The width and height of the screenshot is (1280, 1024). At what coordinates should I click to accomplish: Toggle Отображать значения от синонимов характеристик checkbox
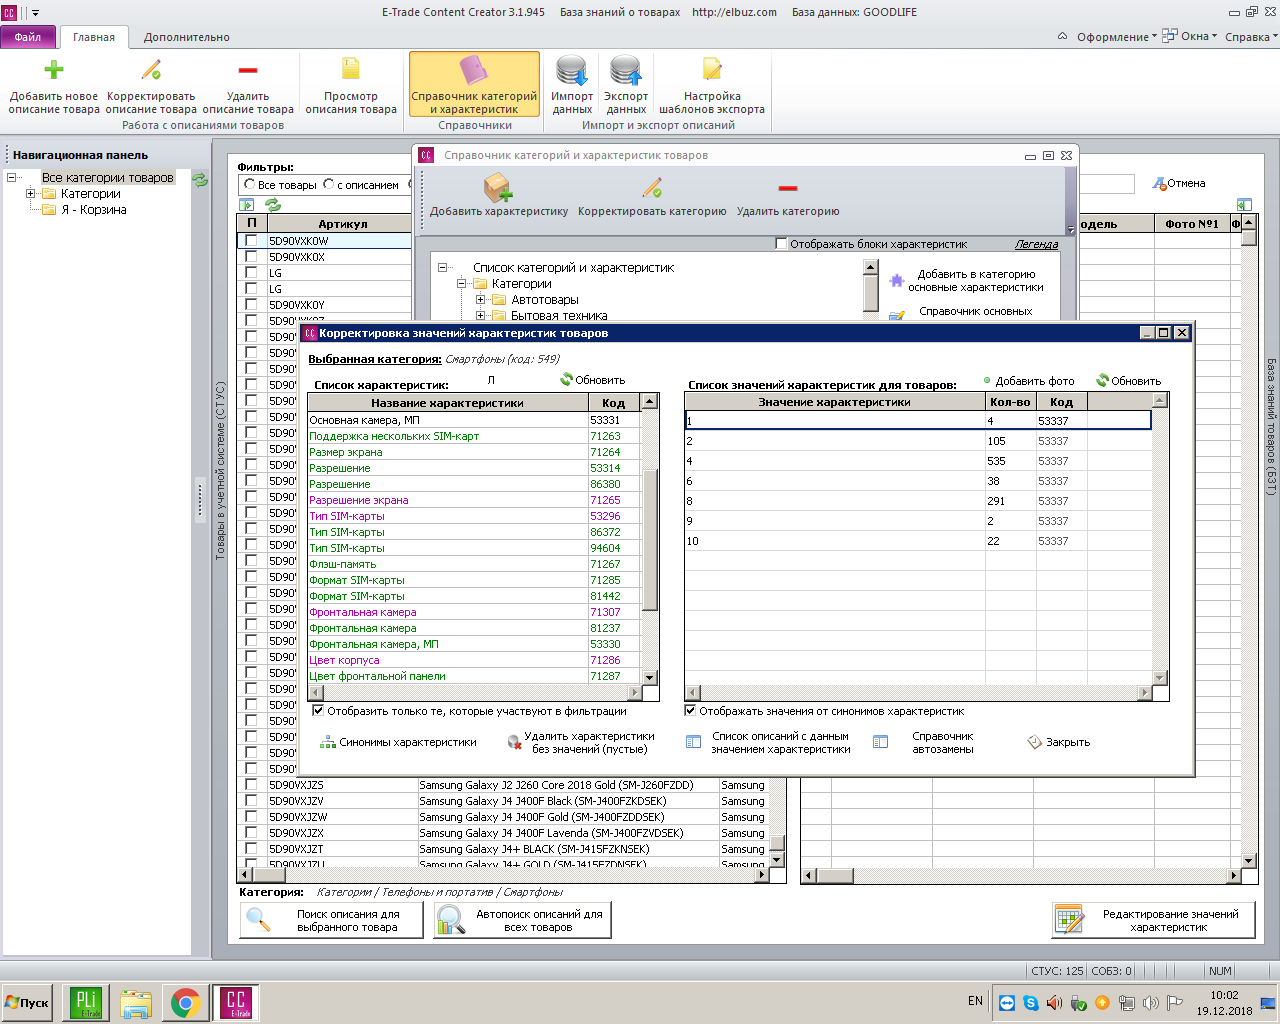[690, 711]
